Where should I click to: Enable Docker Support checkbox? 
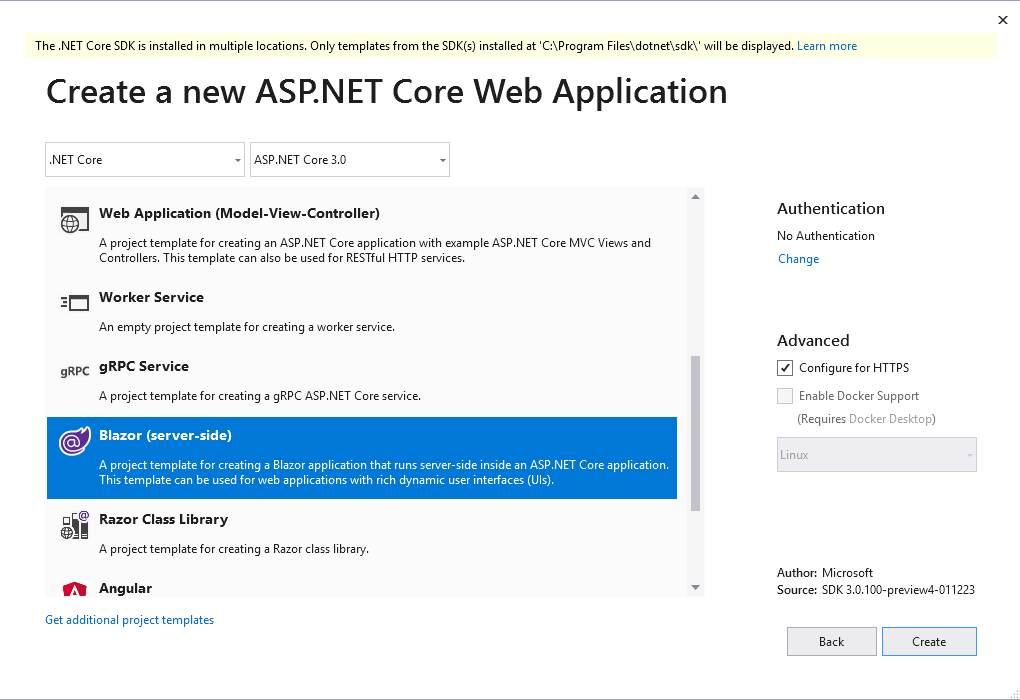click(785, 396)
